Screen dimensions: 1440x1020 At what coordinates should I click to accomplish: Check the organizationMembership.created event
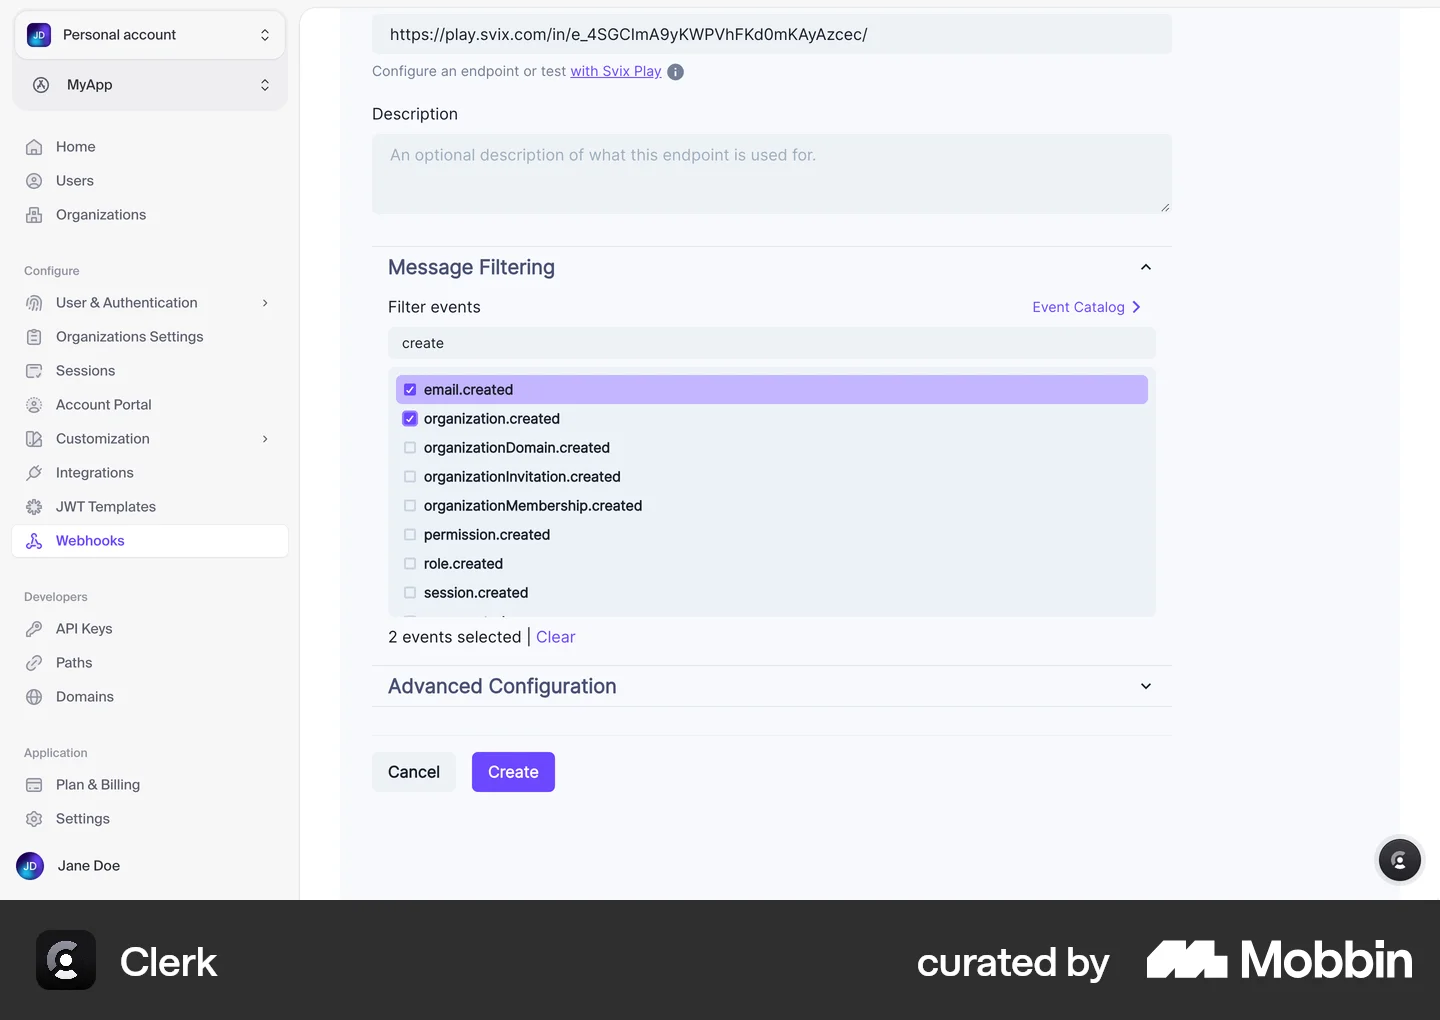[x=410, y=506]
